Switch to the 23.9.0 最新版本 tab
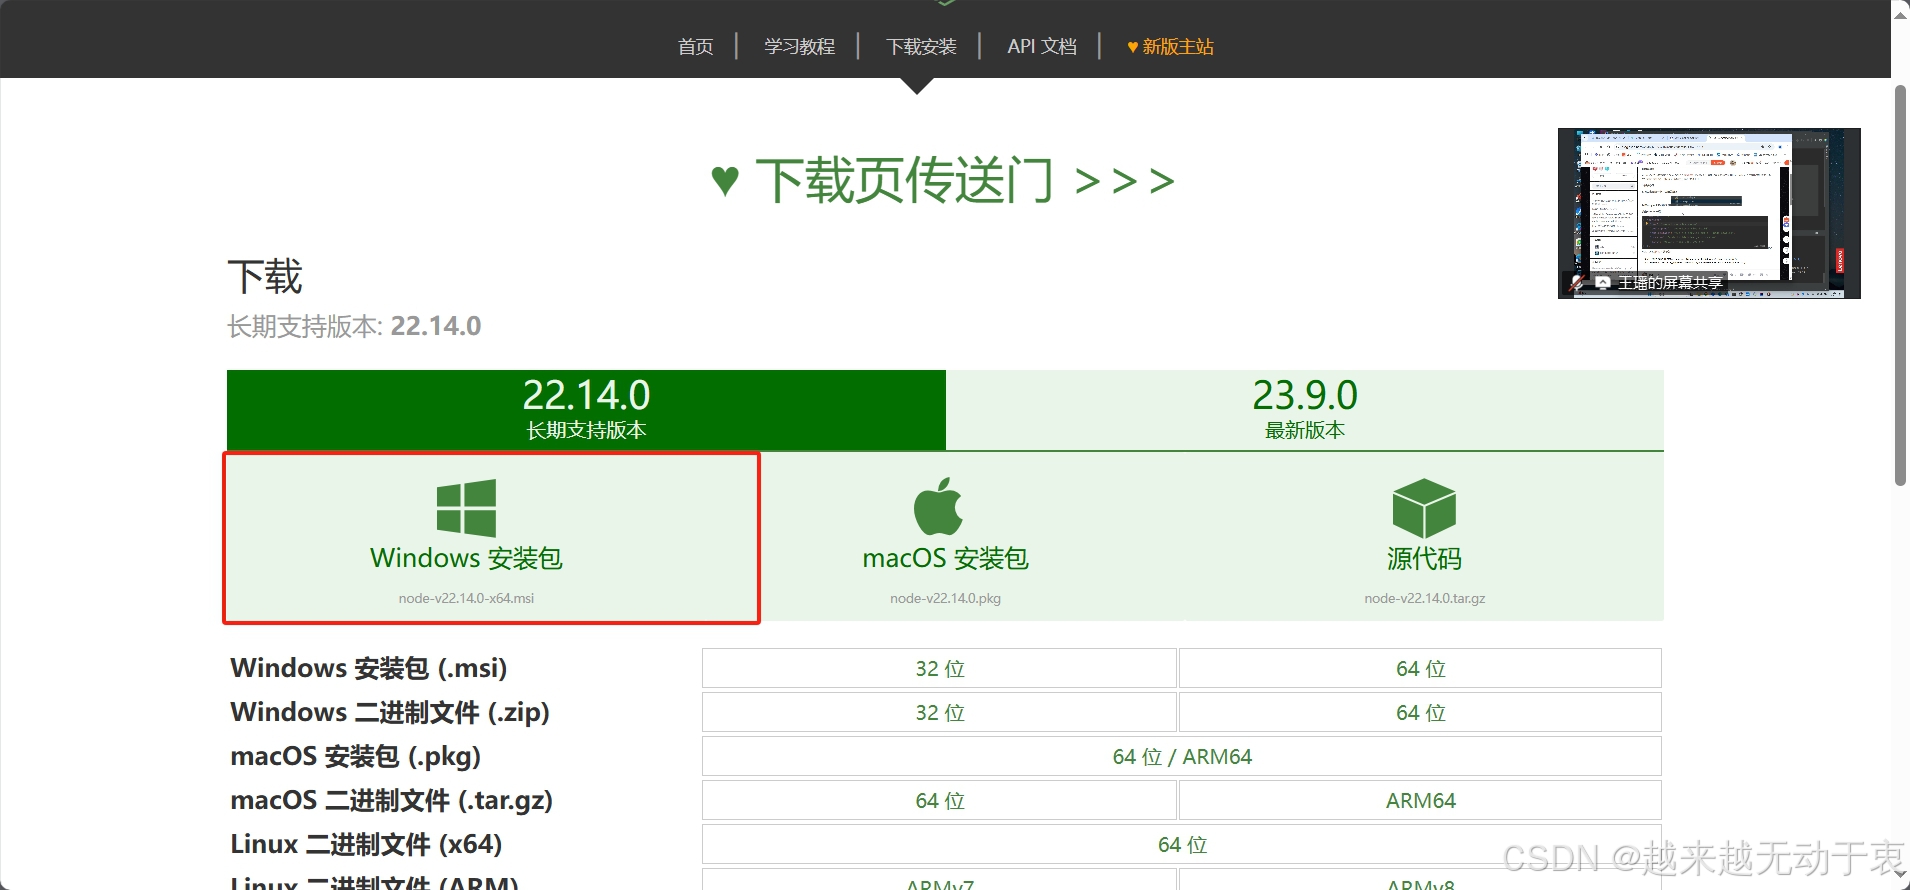 [1305, 410]
